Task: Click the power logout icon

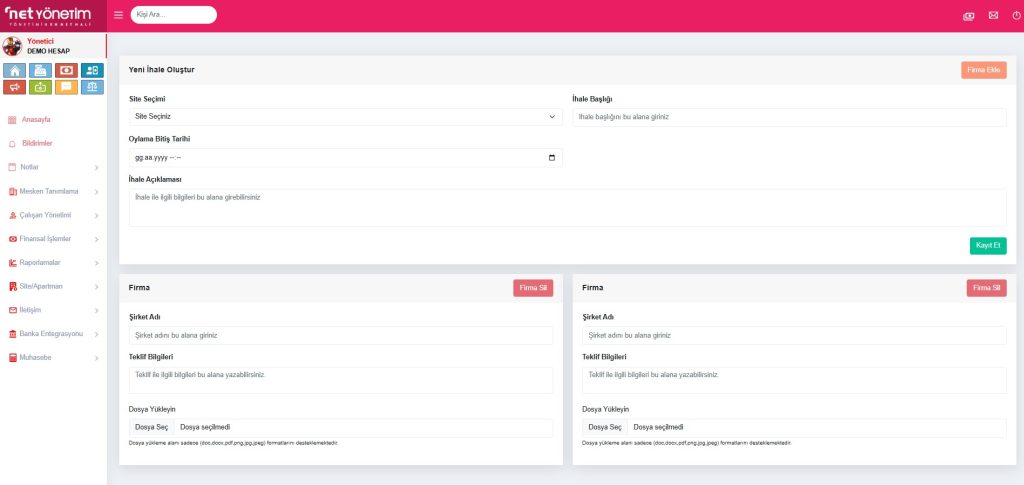Action: [x=1016, y=15]
